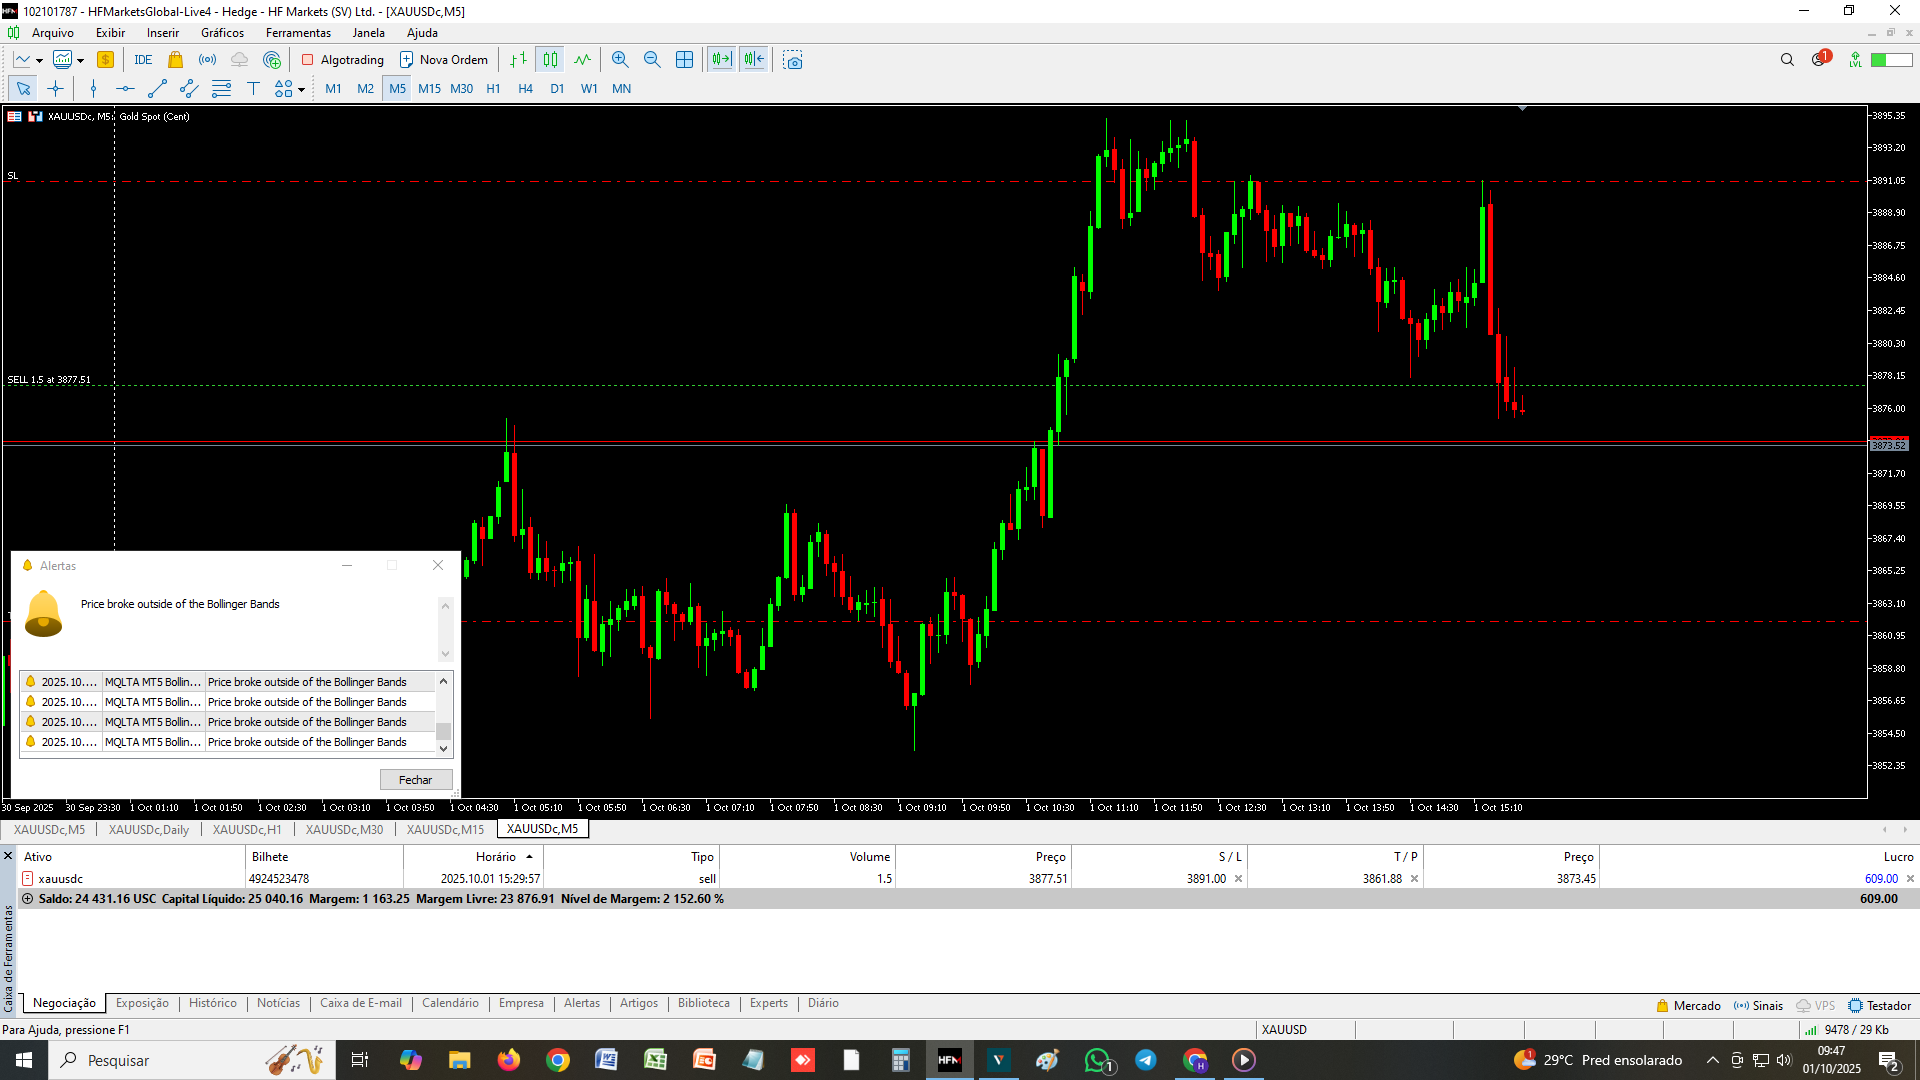This screenshot has height=1080, width=1920.
Task: Open the MQL5 Market bag icon
Action: pos(176,60)
